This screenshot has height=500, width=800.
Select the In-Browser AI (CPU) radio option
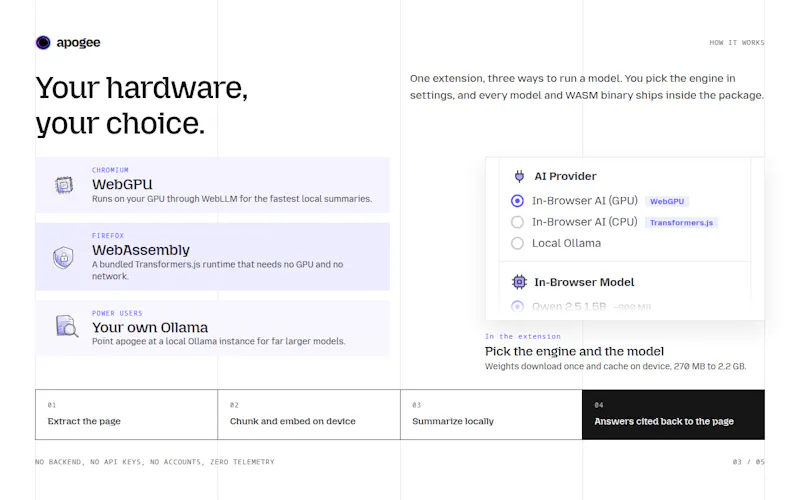click(517, 222)
